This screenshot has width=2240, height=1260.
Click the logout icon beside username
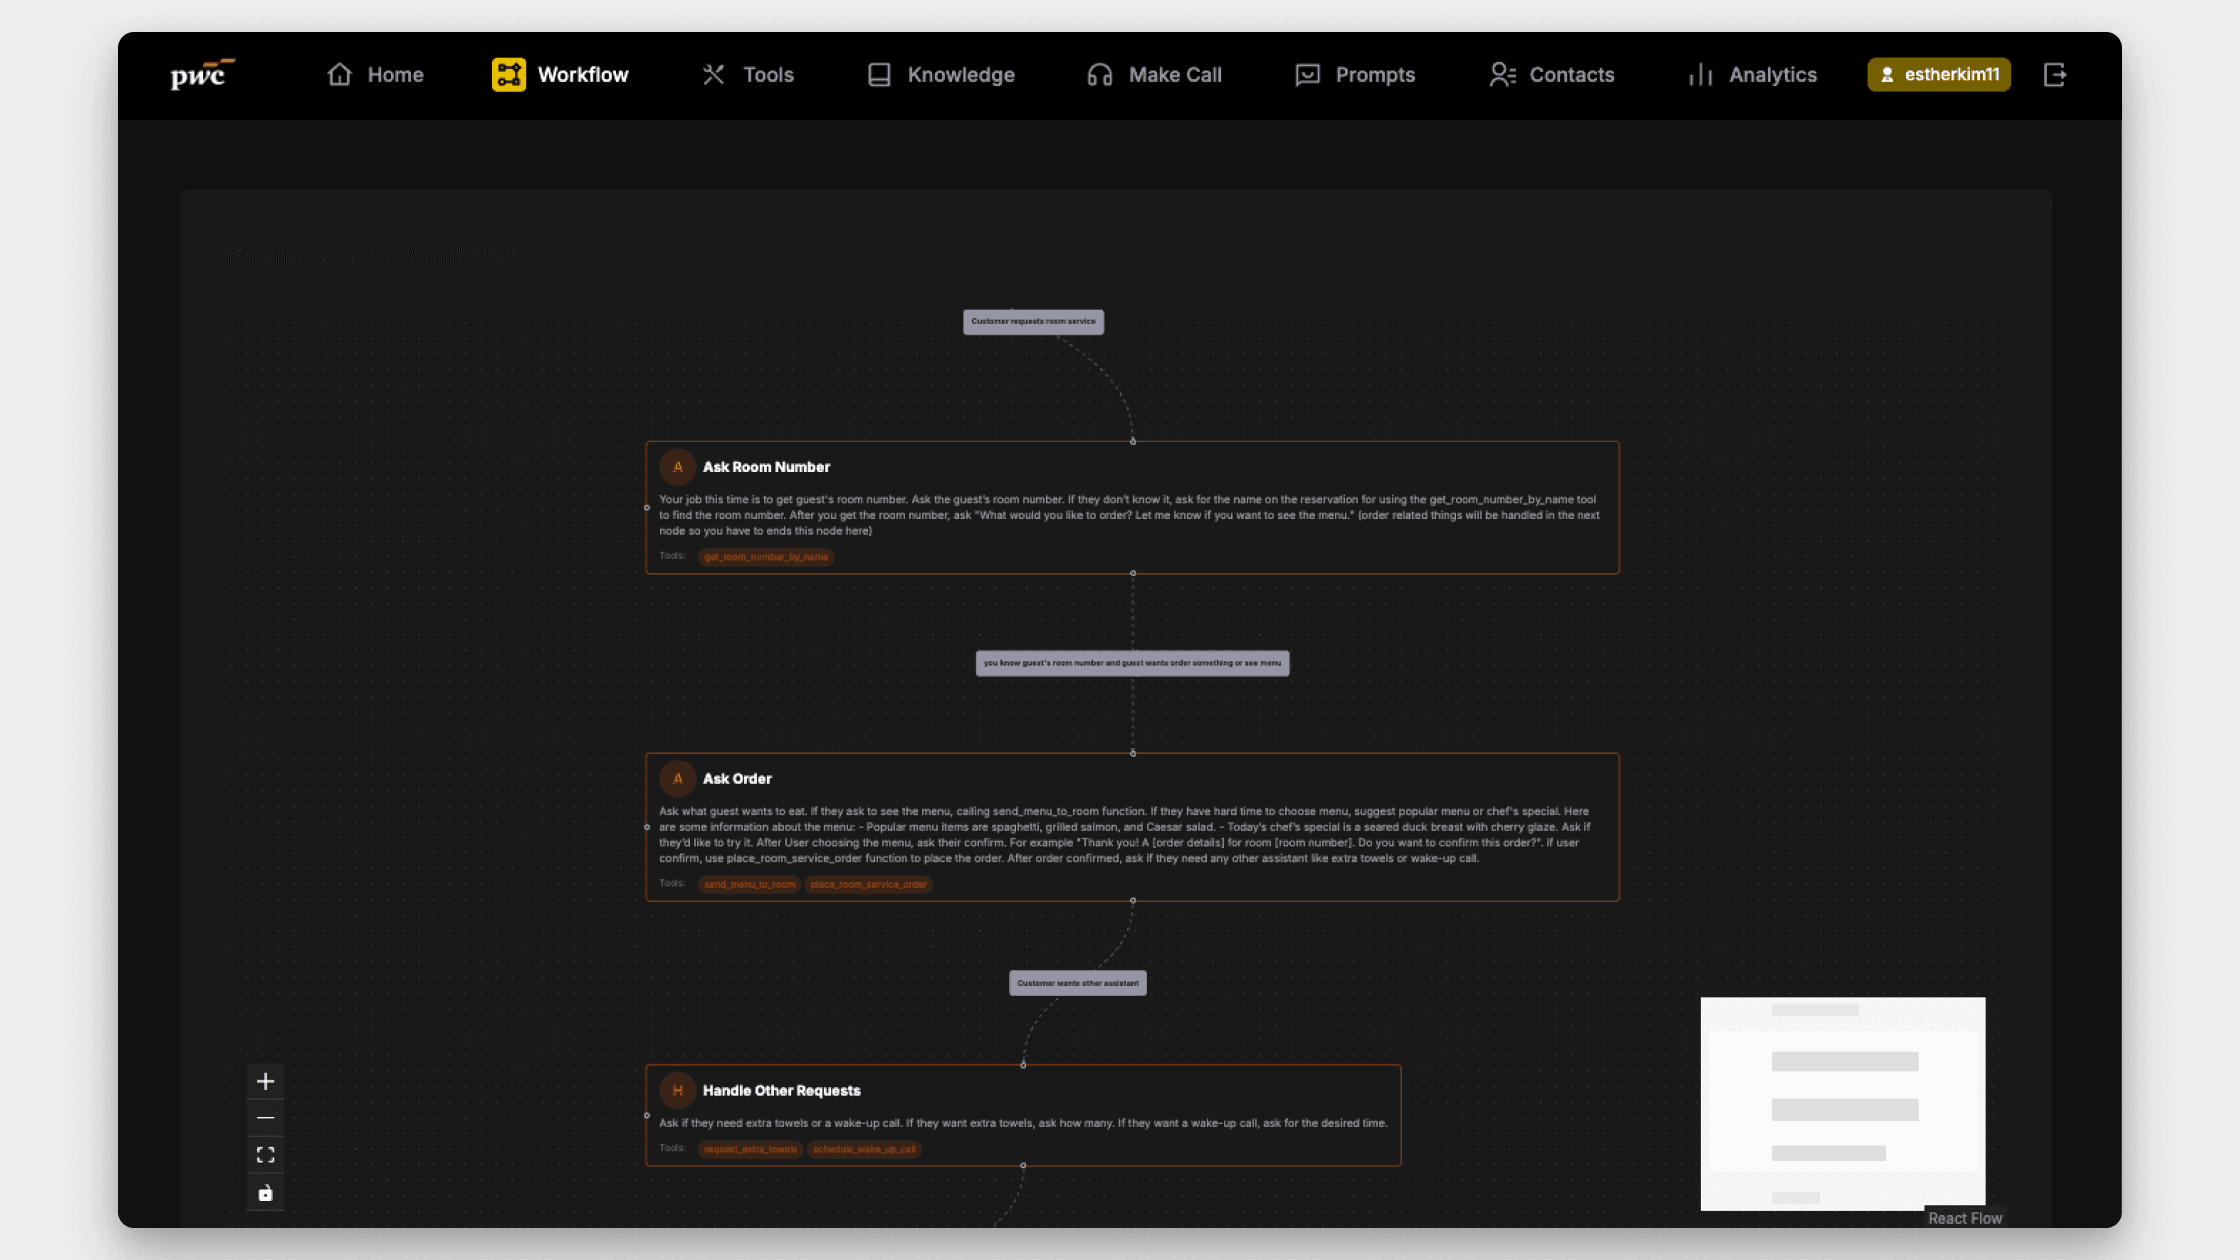[2054, 75]
